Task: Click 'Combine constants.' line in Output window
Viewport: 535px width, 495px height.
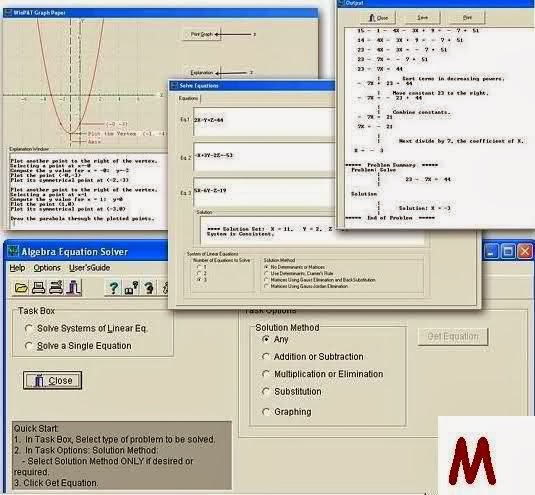Action: tap(421, 112)
